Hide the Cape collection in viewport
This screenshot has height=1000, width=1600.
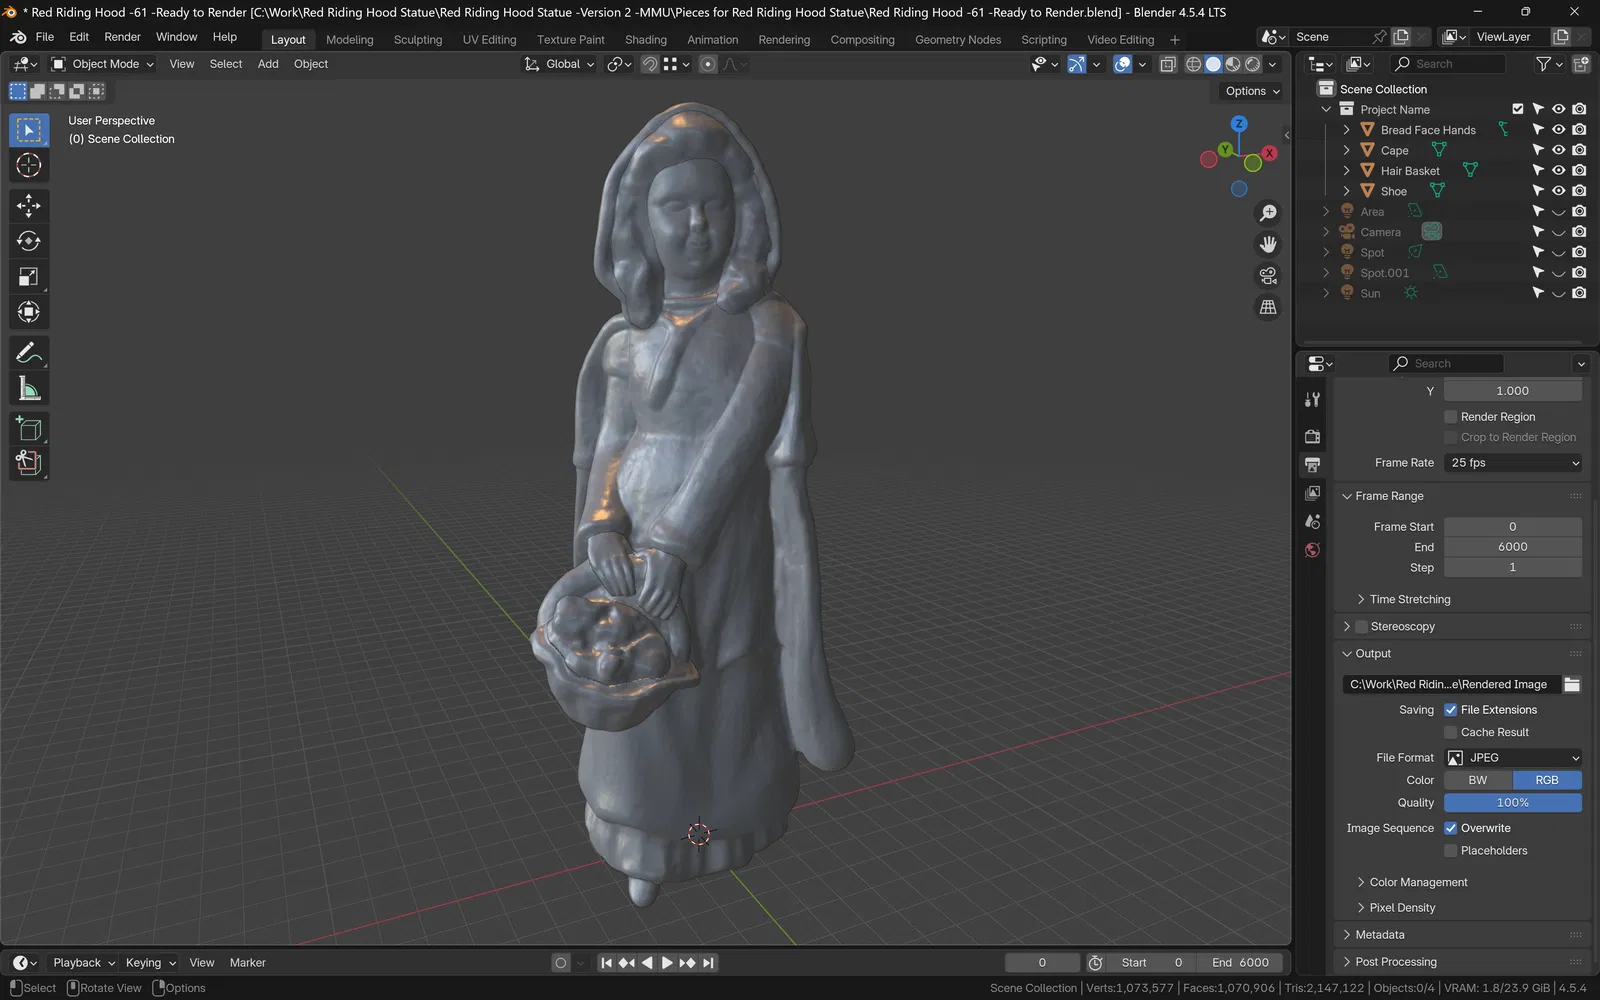pos(1558,150)
